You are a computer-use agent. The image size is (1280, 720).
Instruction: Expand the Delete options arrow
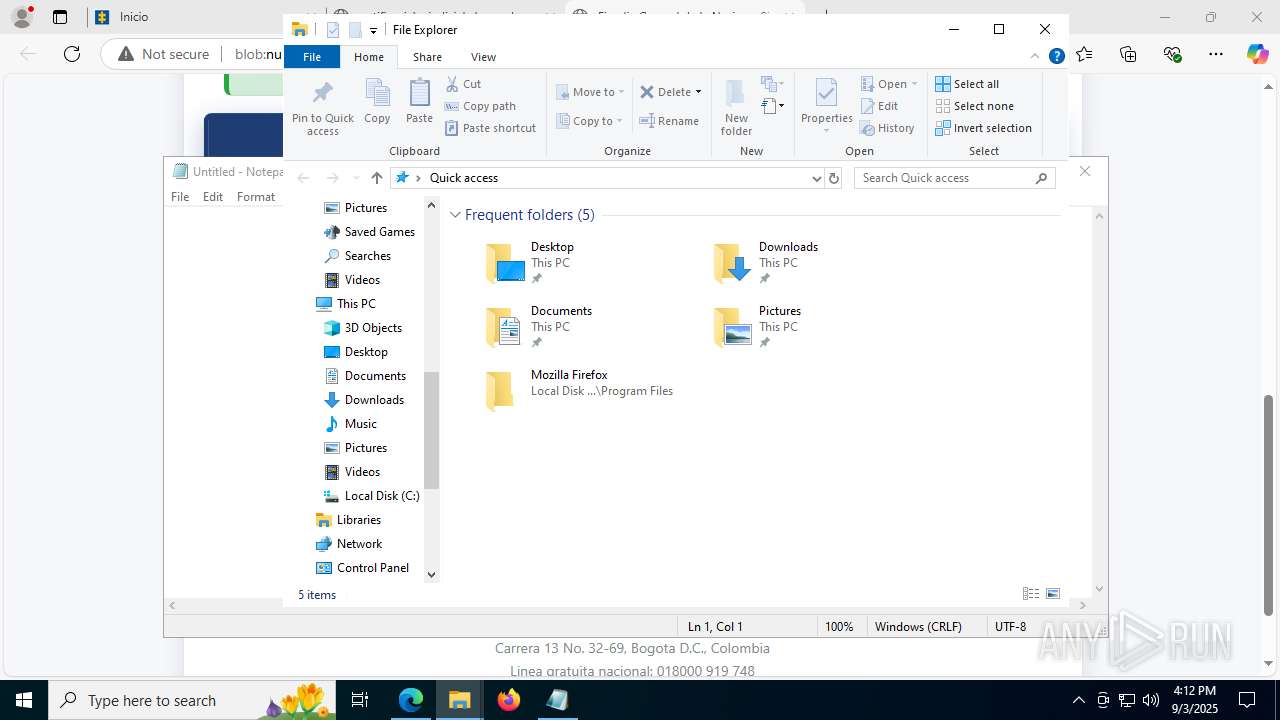pos(698,92)
